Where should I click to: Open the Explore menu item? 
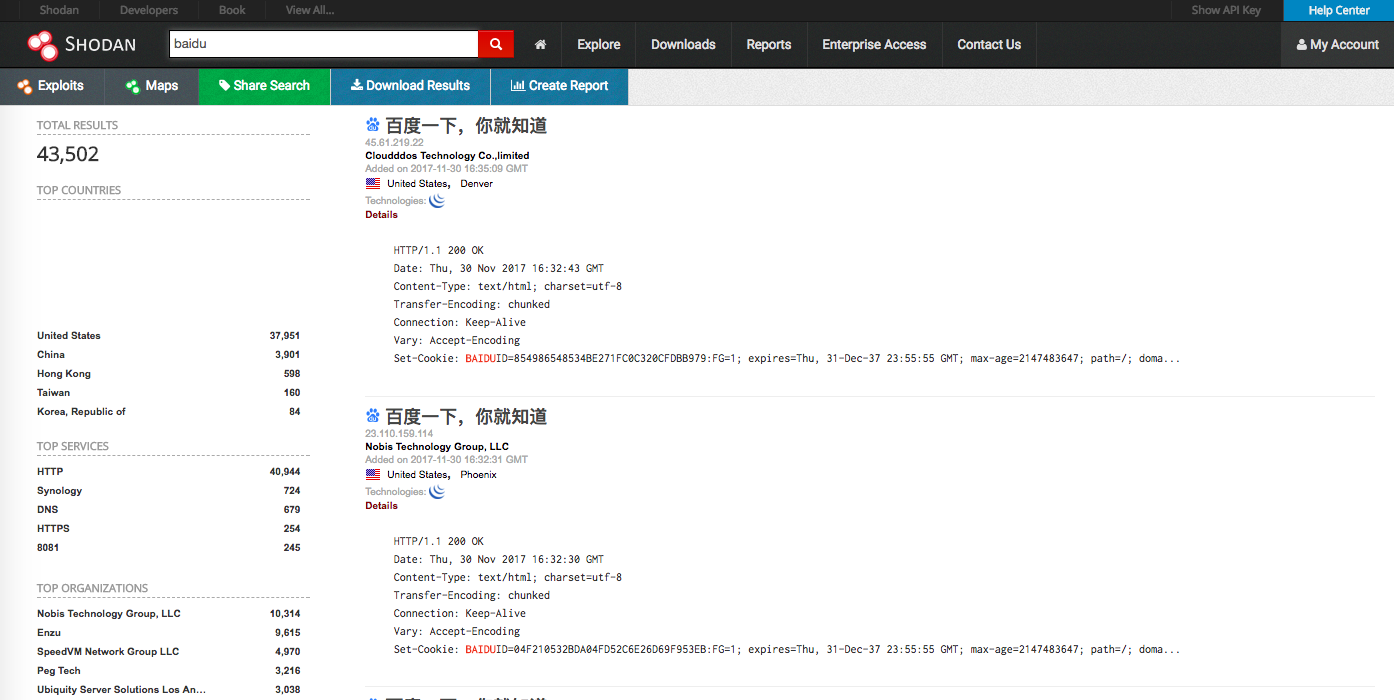pos(598,45)
